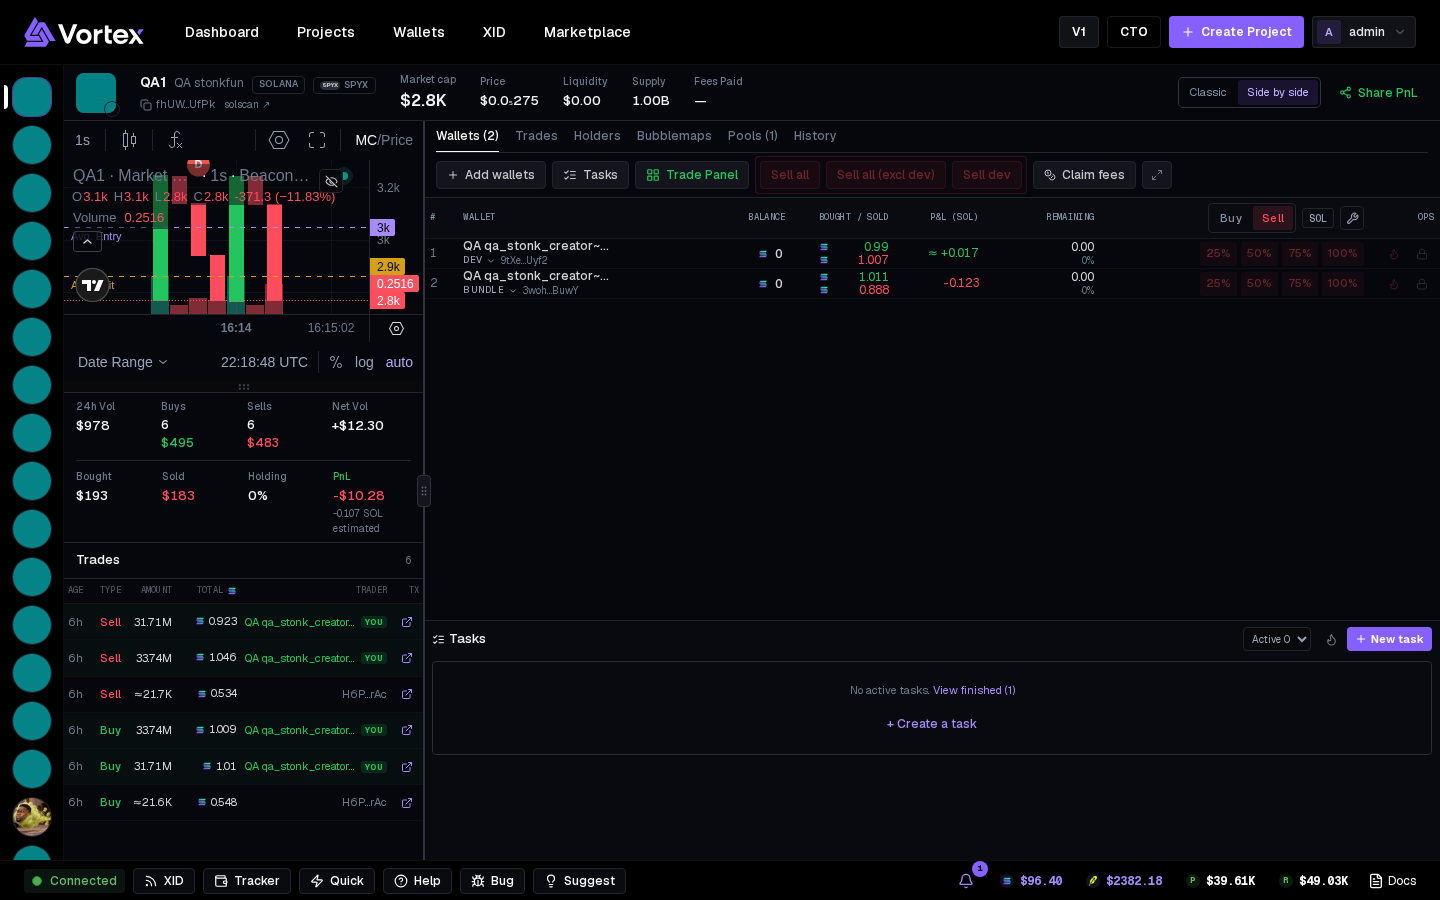Screen dimensions: 1440x900
Task: Open the 1s timeframe selector
Action: click(x=83, y=140)
